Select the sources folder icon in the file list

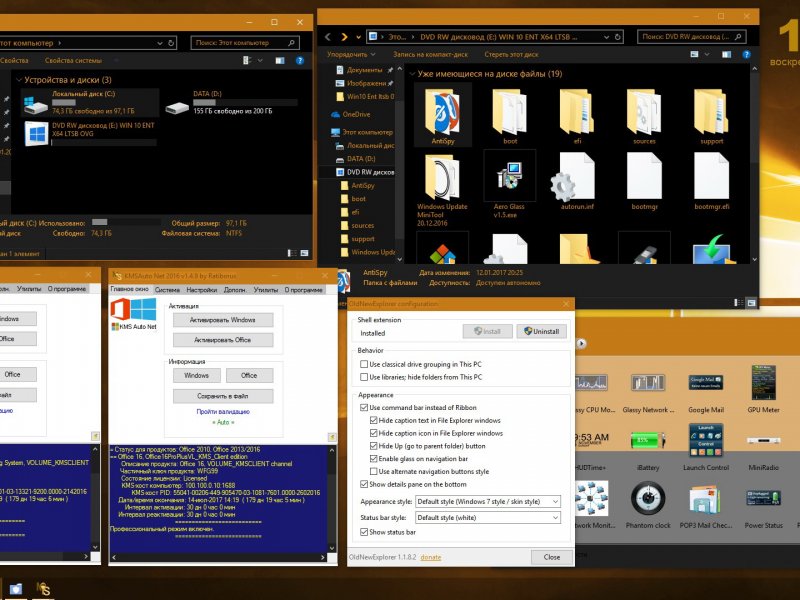pyautogui.click(x=644, y=112)
